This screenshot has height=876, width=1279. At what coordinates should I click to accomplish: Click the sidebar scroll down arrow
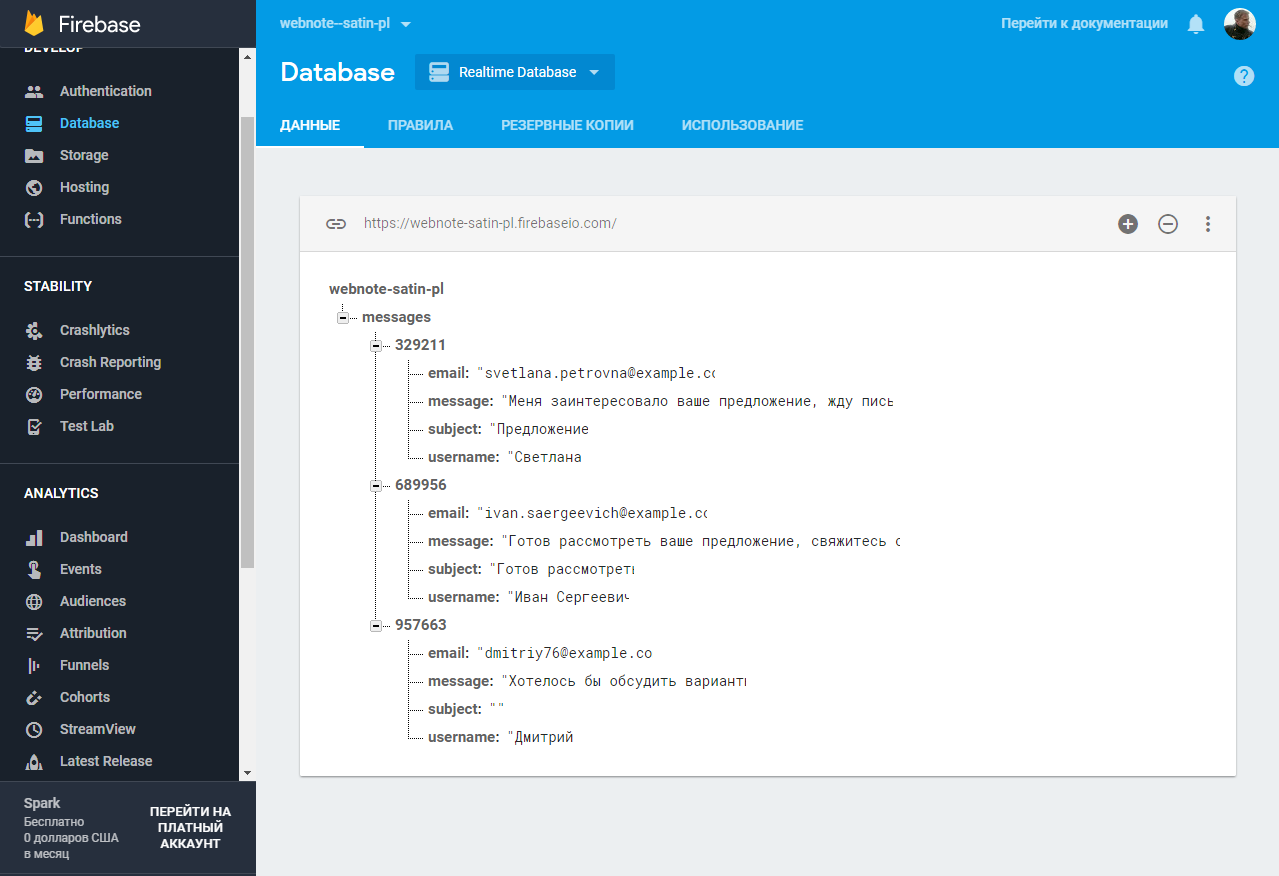(x=247, y=773)
